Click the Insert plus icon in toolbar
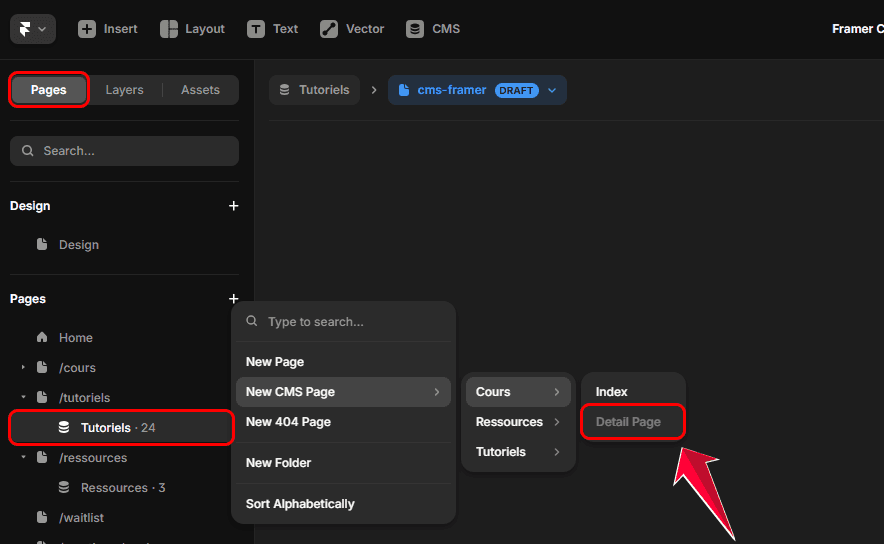 [x=87, y=29]
